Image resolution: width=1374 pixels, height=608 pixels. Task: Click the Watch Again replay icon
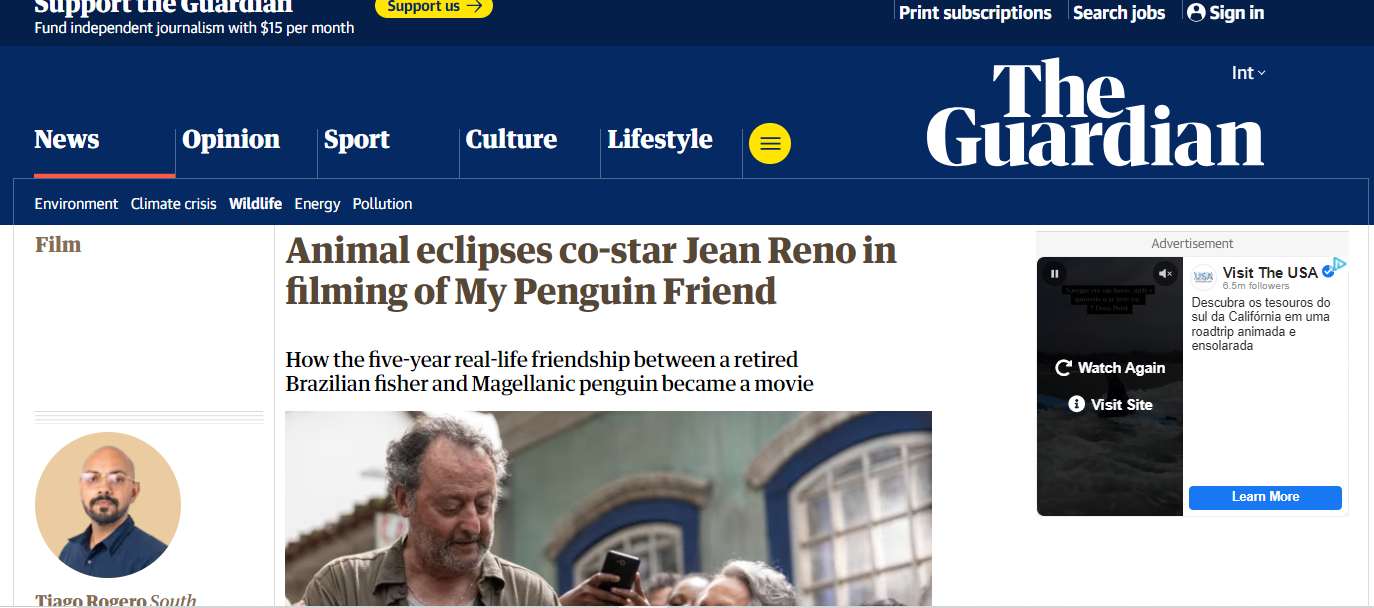(1064, 368)
